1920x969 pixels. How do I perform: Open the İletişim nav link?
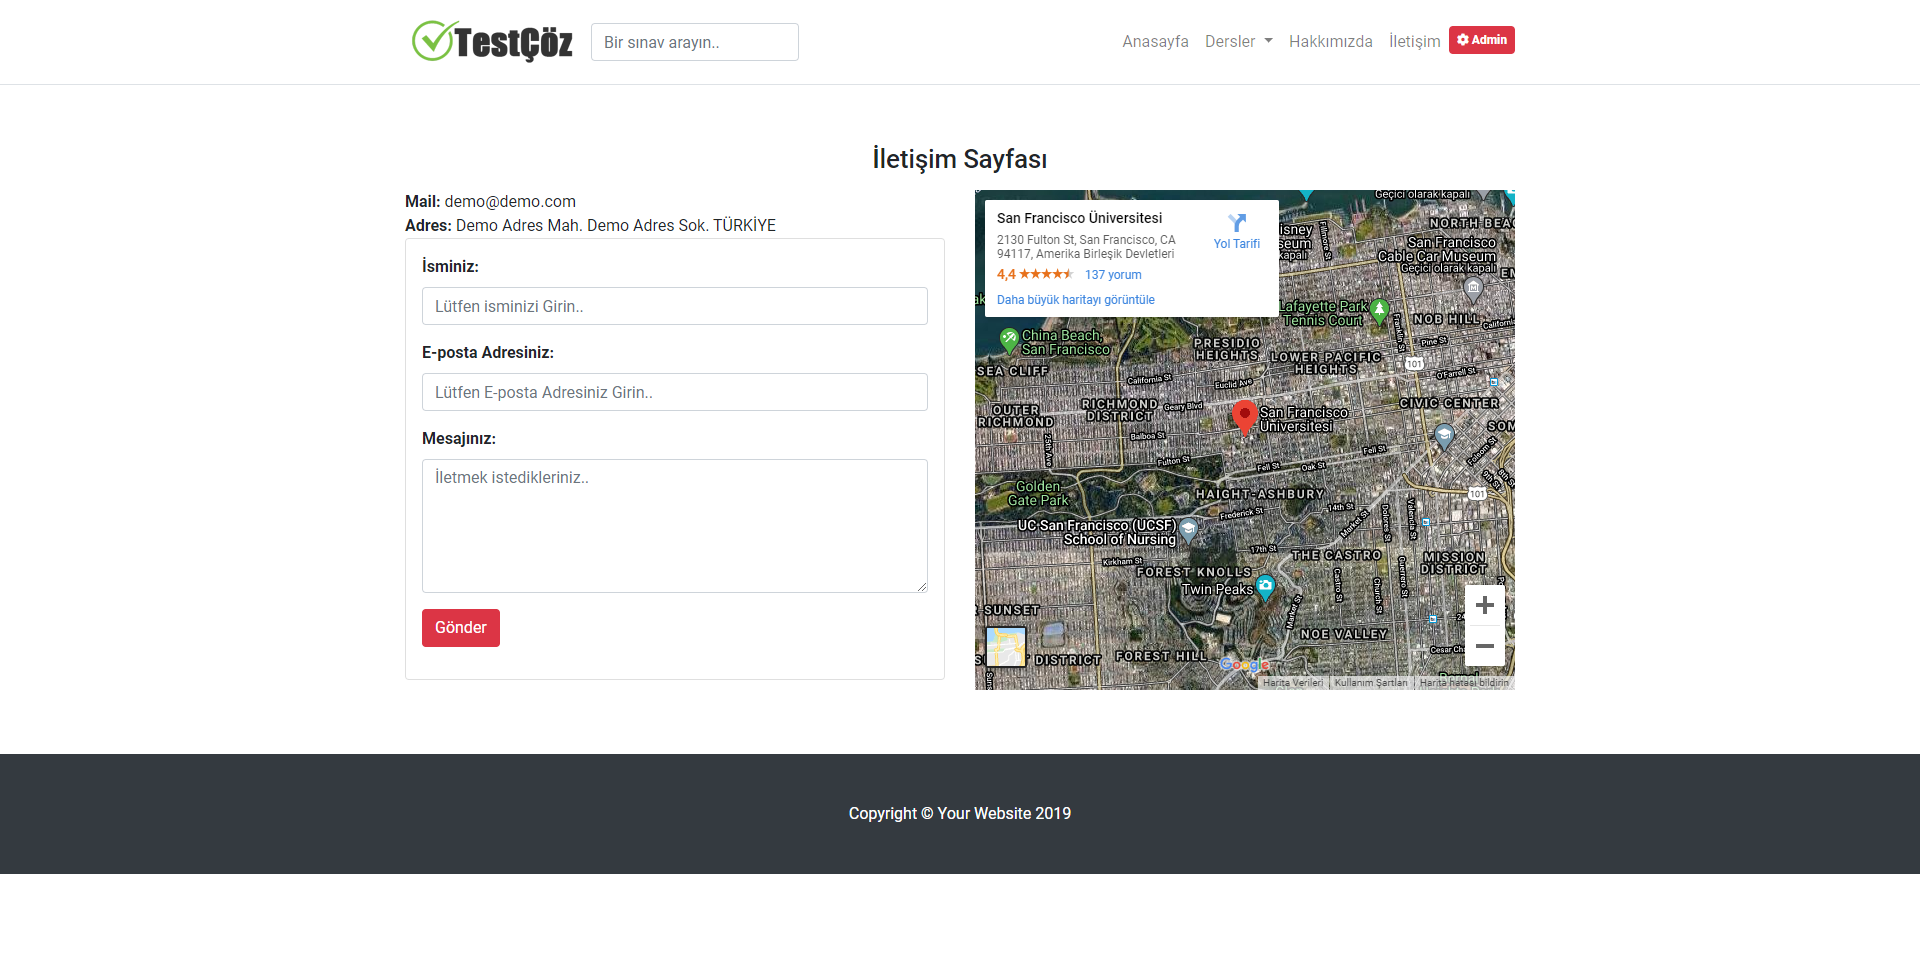(1414, 41)
